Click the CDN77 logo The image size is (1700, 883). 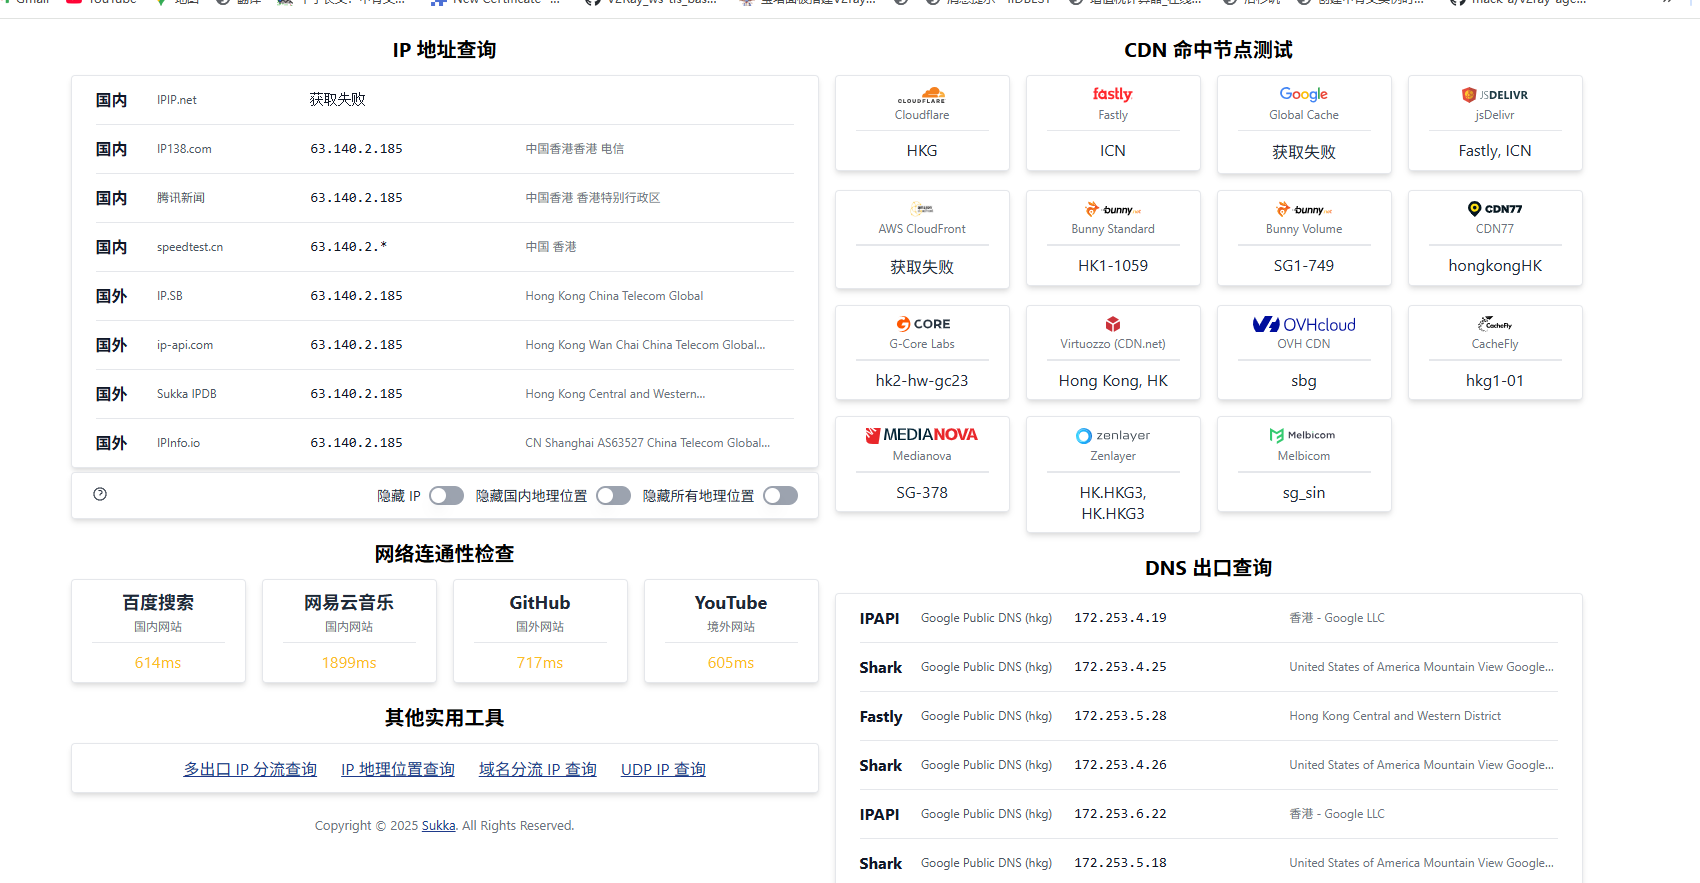[1494, 209]
